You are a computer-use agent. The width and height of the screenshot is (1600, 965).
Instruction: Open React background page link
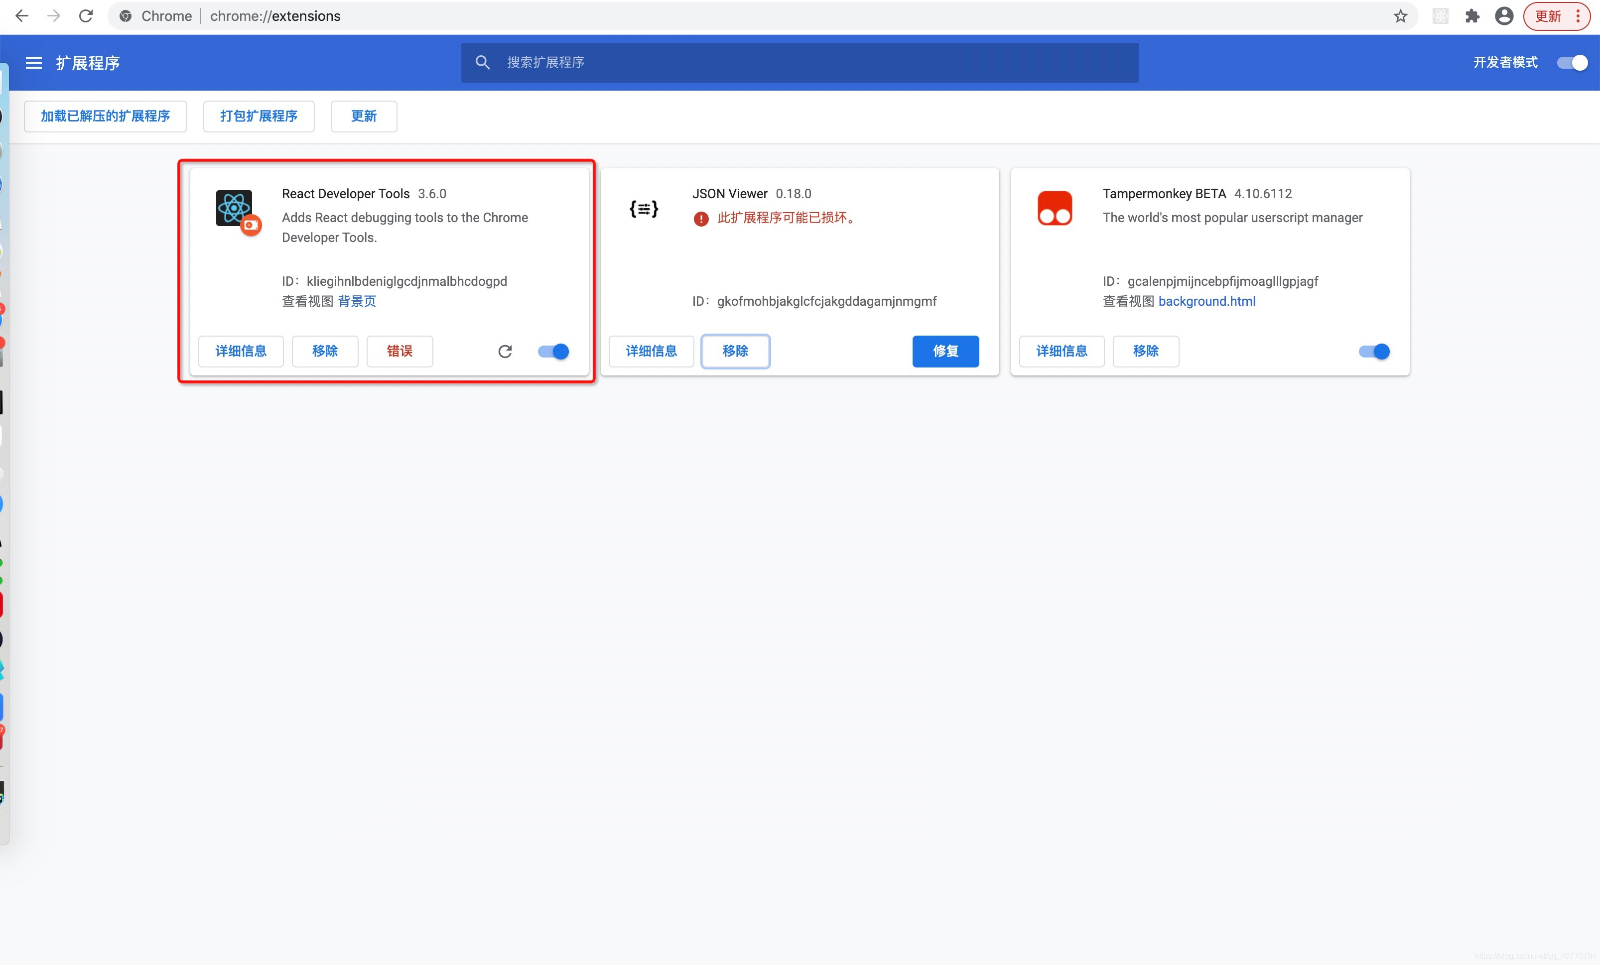coord(357,301)
